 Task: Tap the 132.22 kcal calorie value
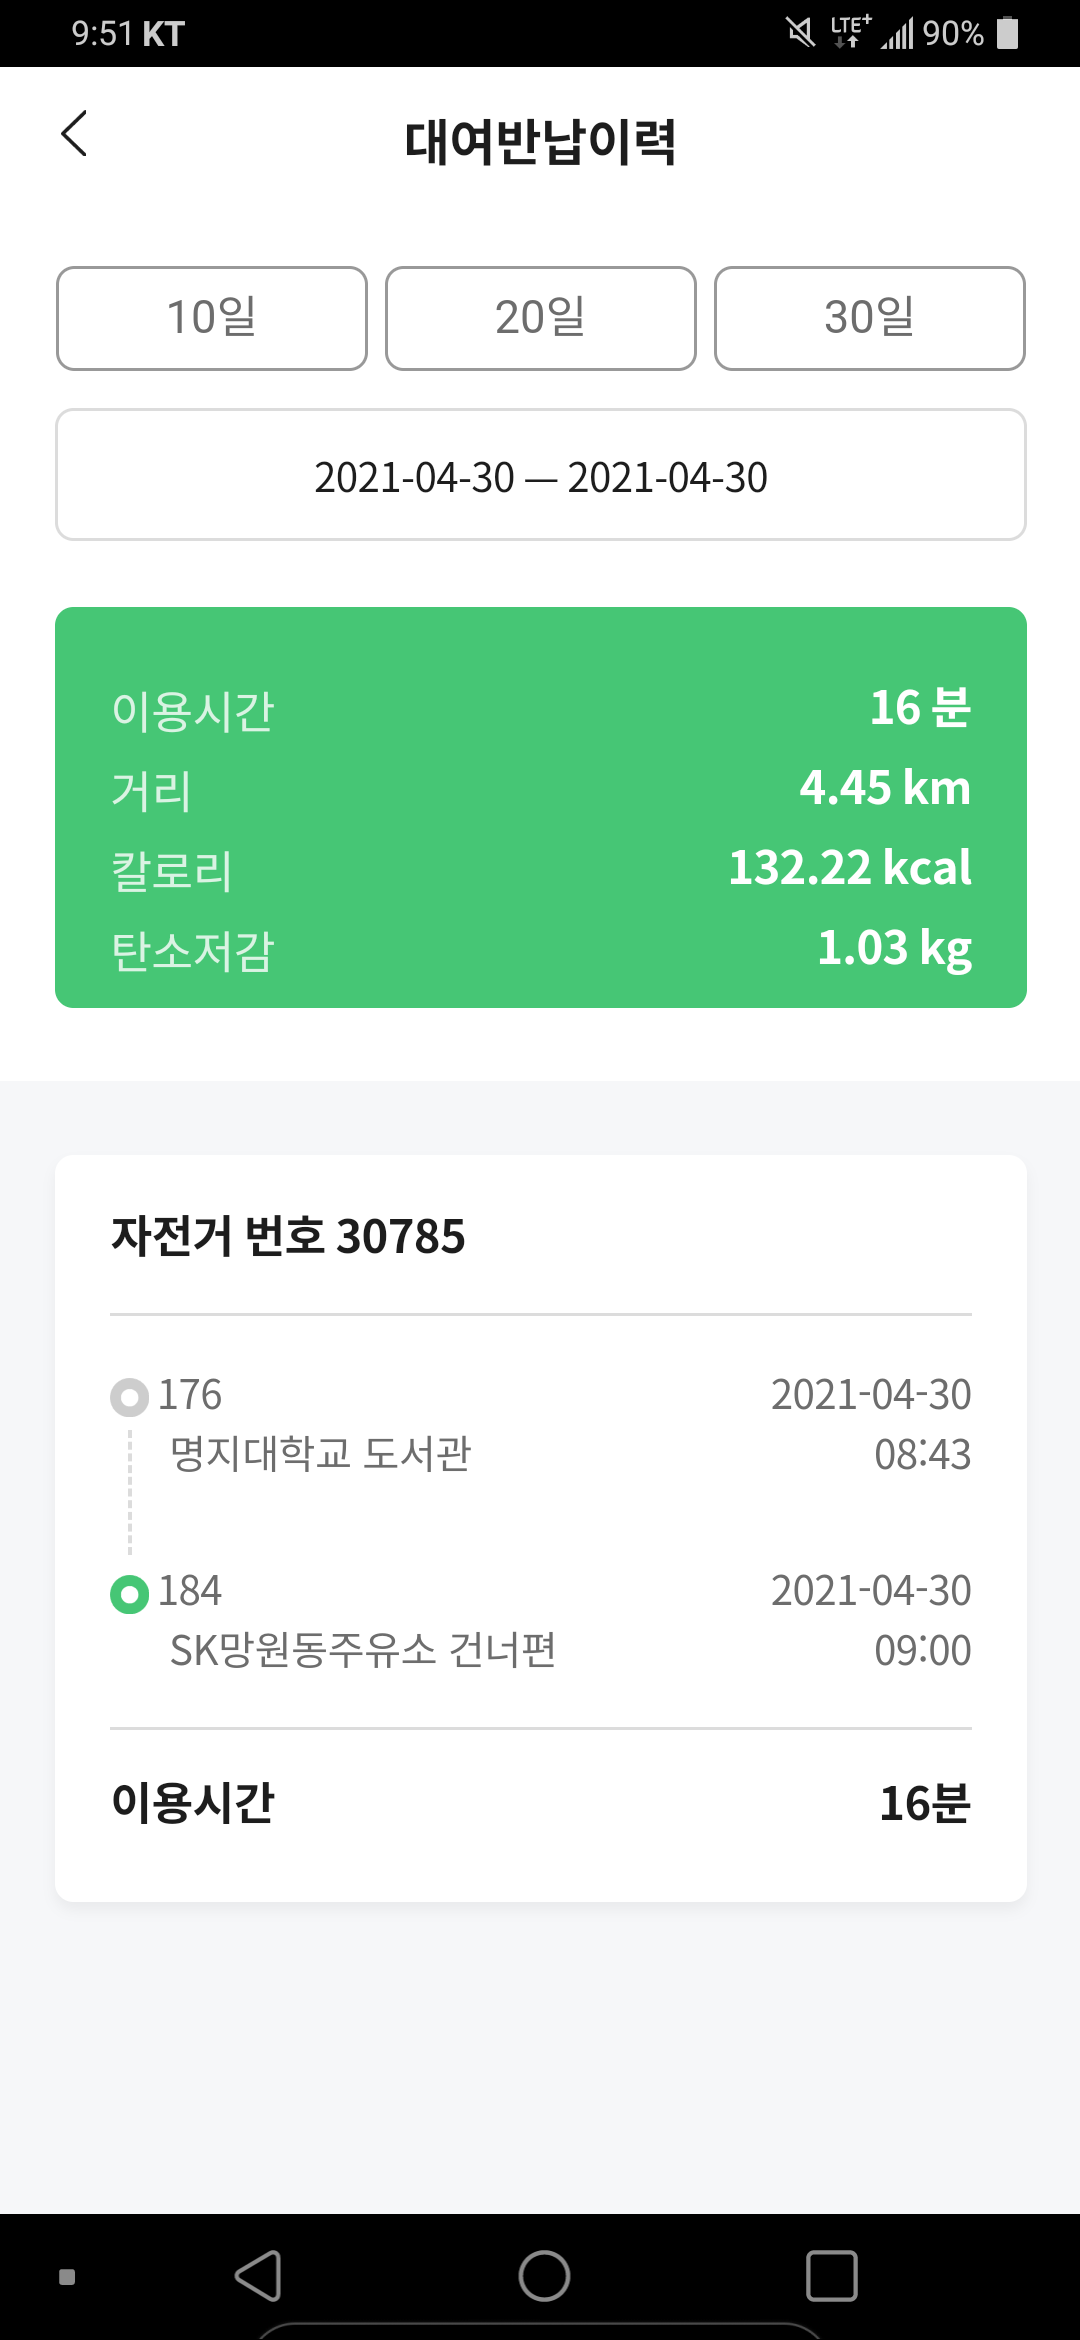[x=850, y=868]
